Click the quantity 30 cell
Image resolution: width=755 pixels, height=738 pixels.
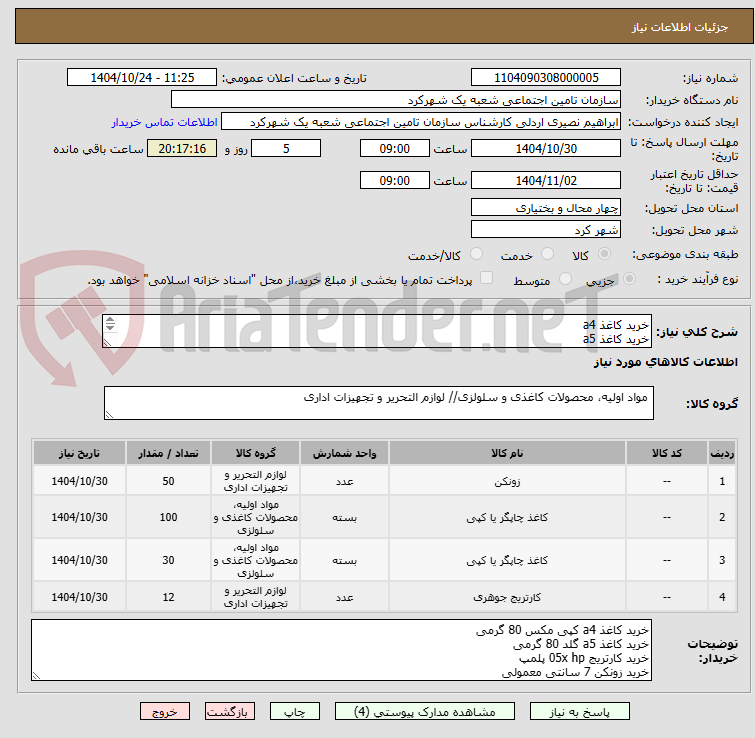[168, 560]
